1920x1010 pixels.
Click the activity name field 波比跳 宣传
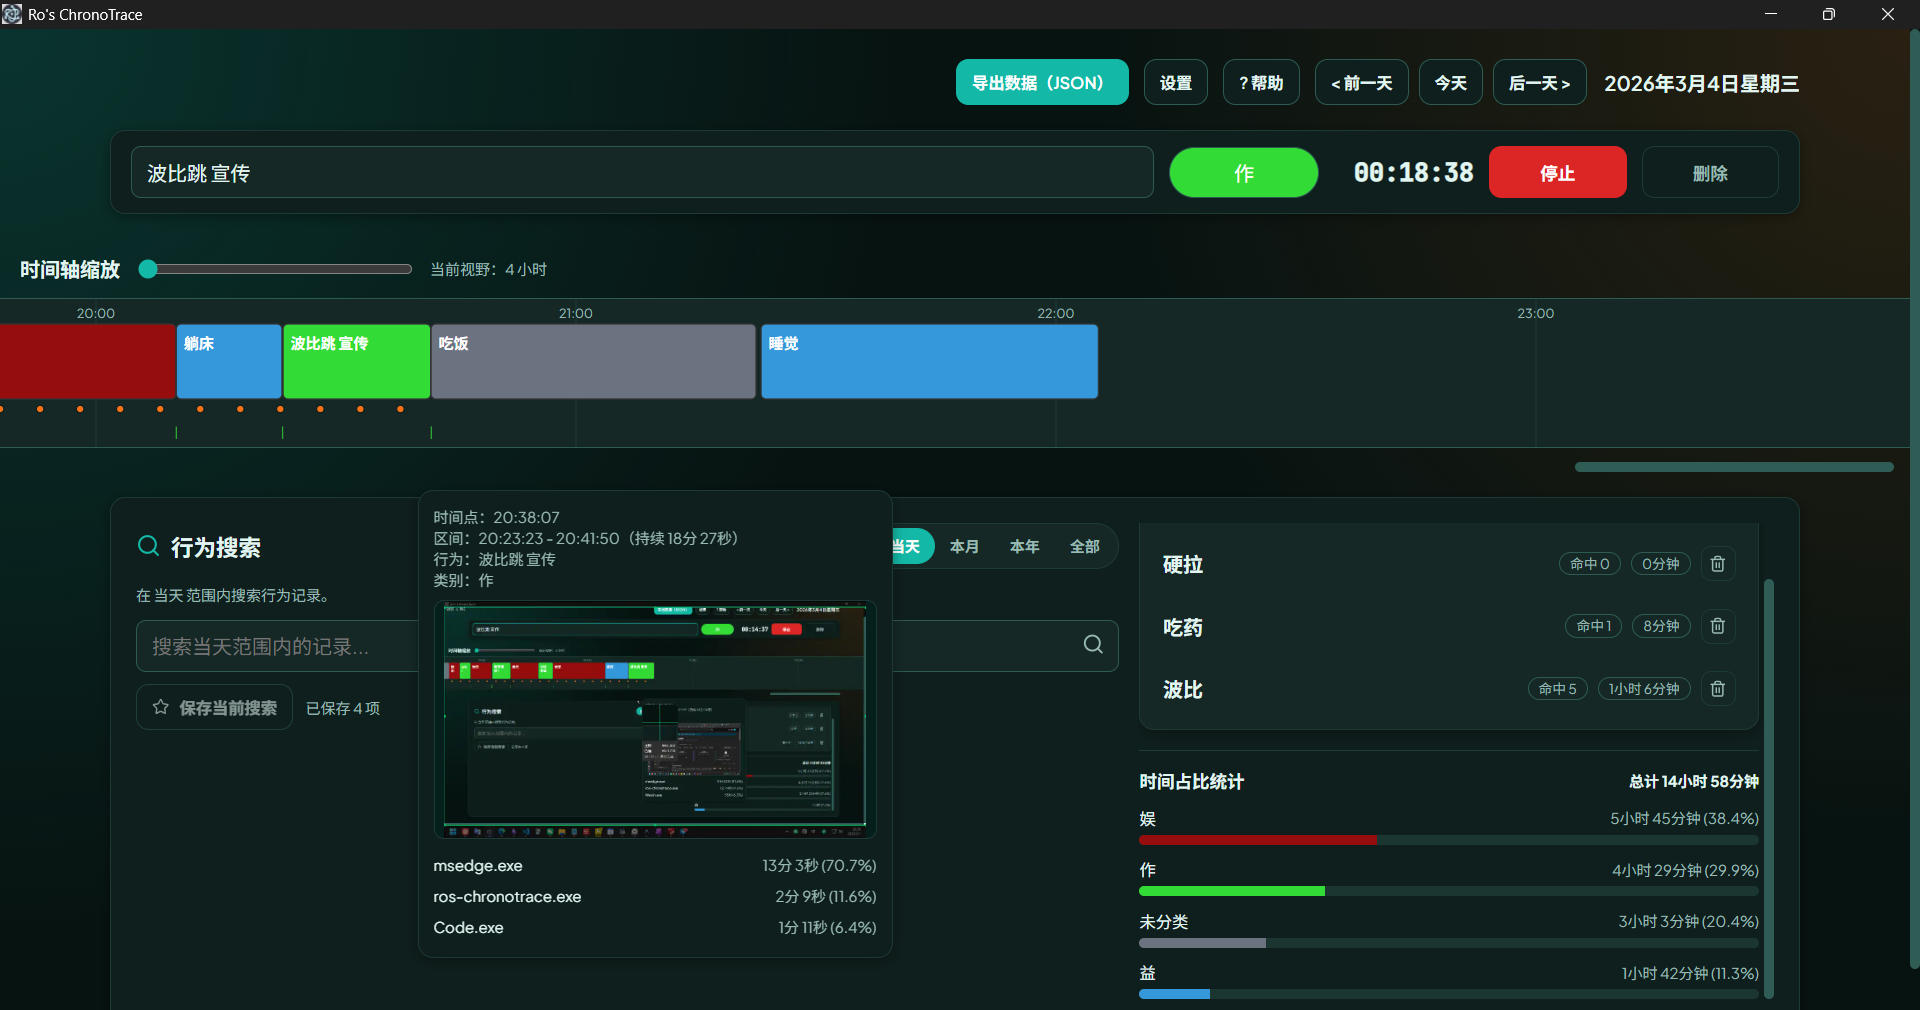(x=642, y=173)
